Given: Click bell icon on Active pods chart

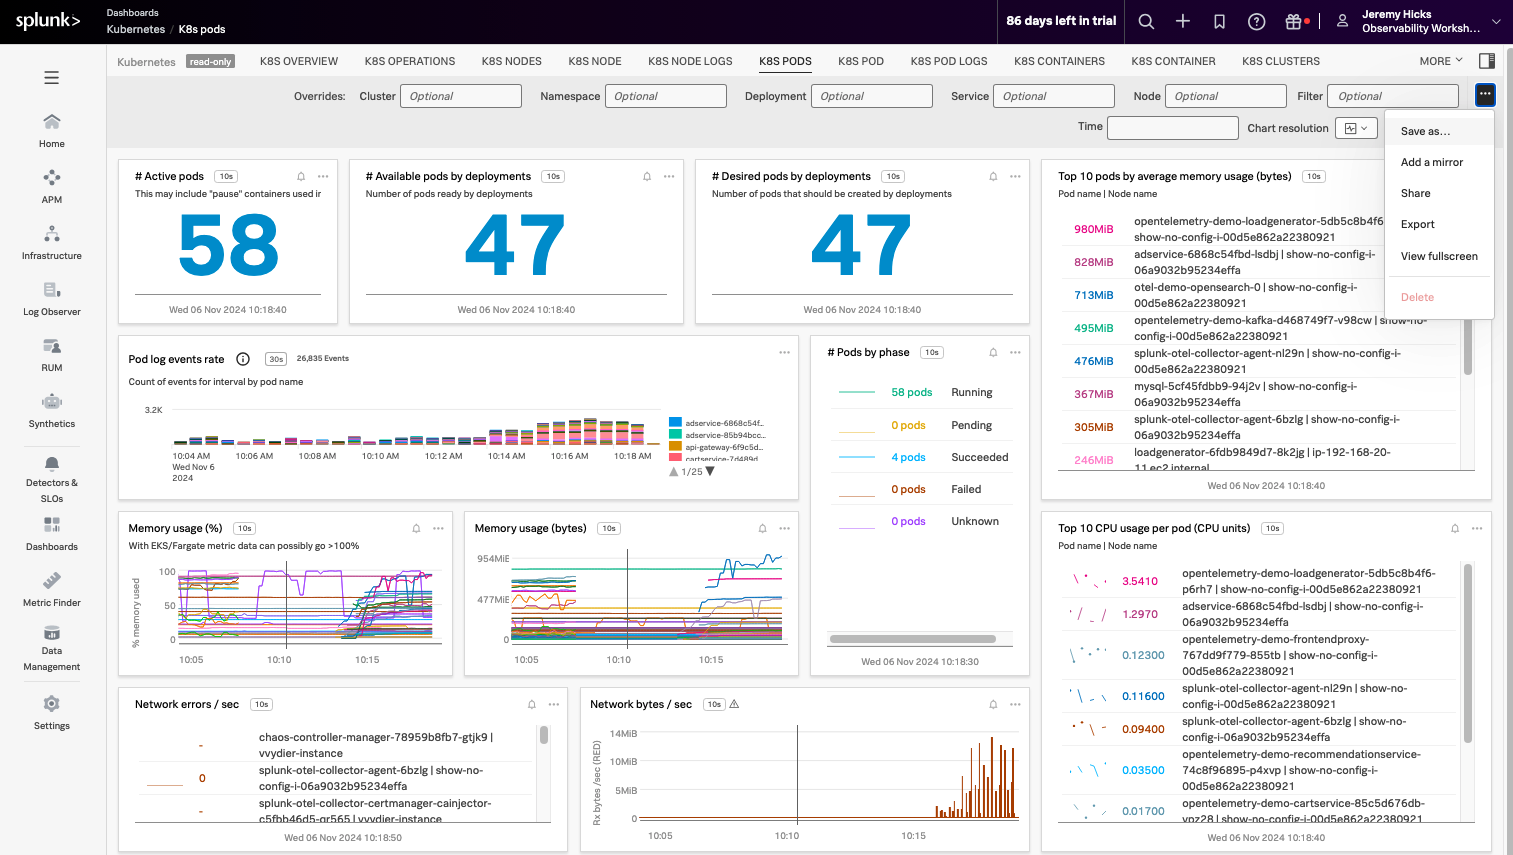Looking at the screenshot, I should [301, 176].
